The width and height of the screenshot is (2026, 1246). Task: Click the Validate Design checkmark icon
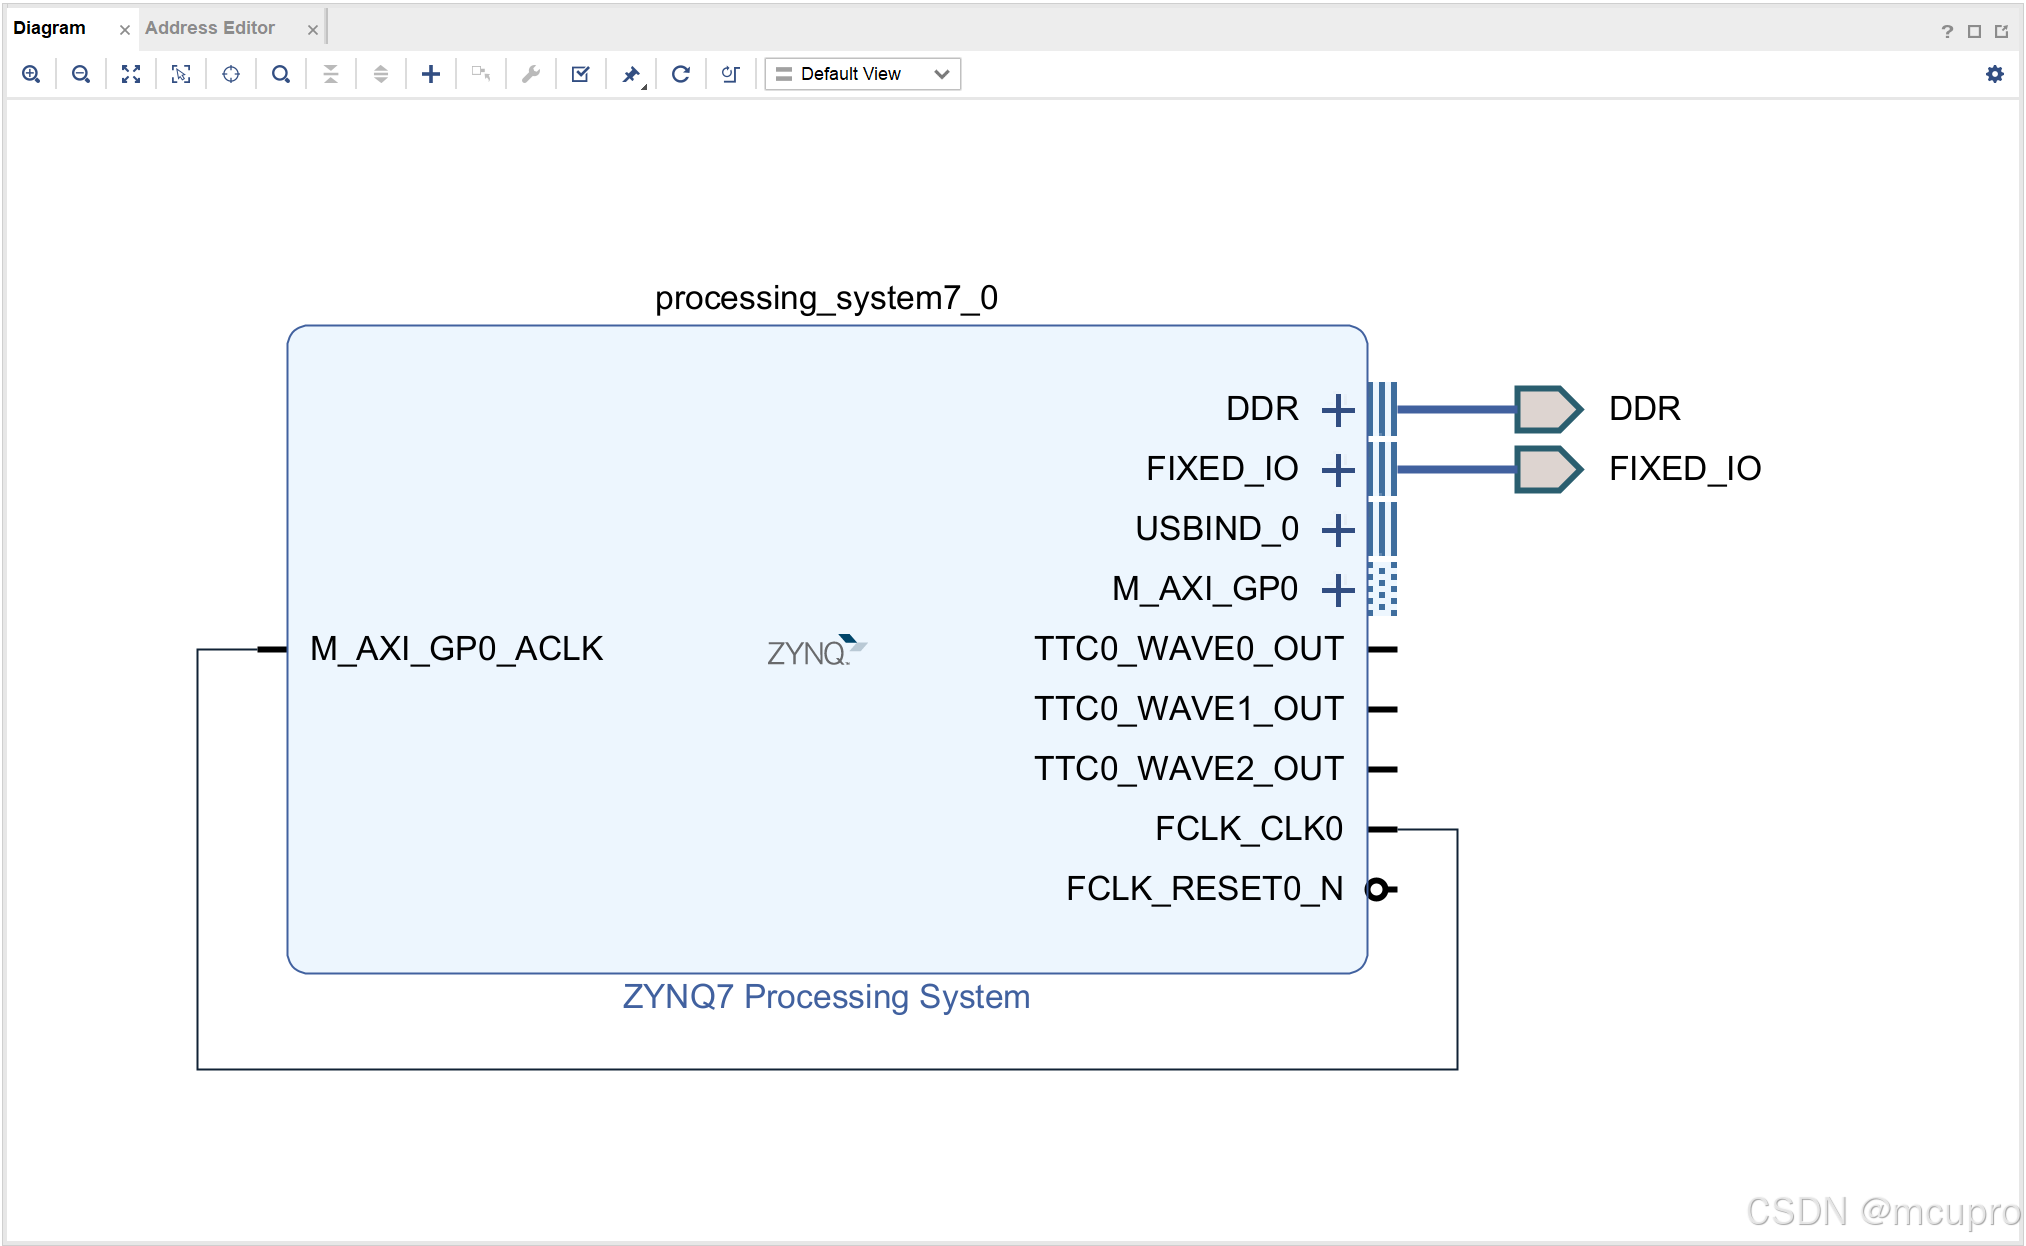pyautogui.click(x=580, y=74)
